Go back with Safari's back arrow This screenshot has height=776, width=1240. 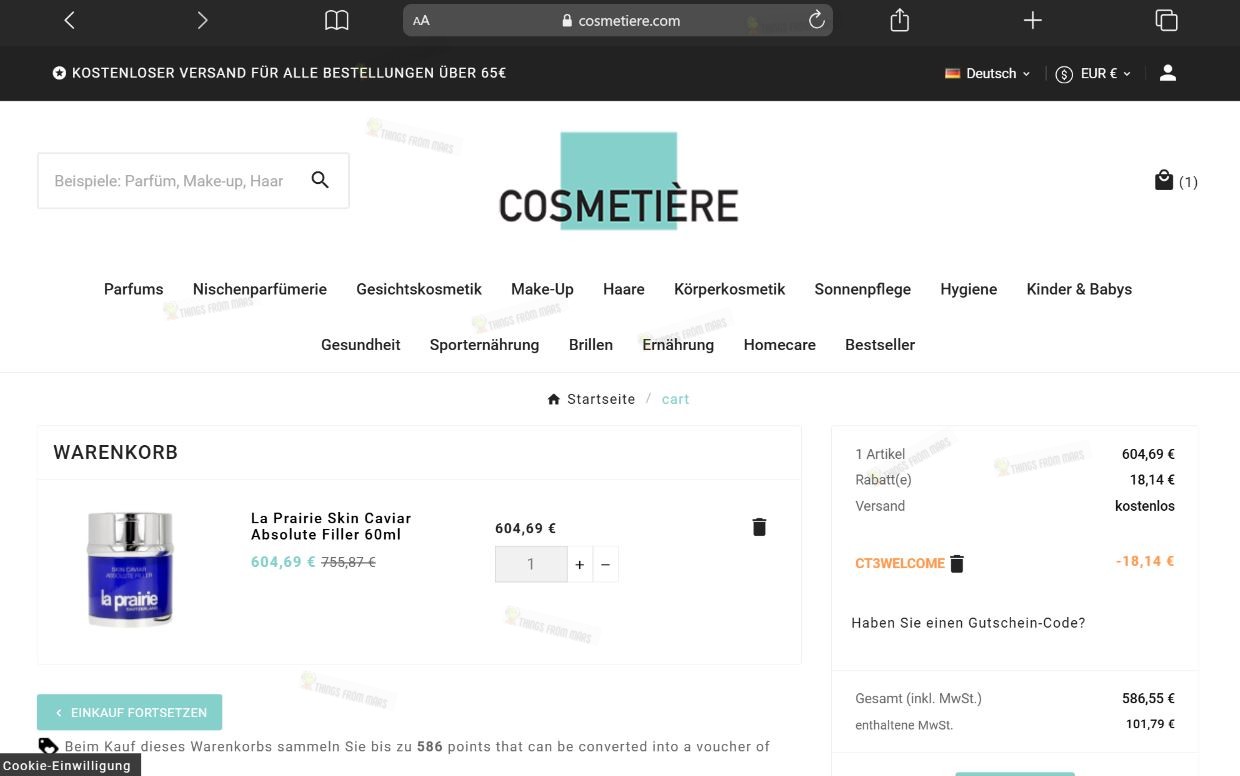coord(69,20)
